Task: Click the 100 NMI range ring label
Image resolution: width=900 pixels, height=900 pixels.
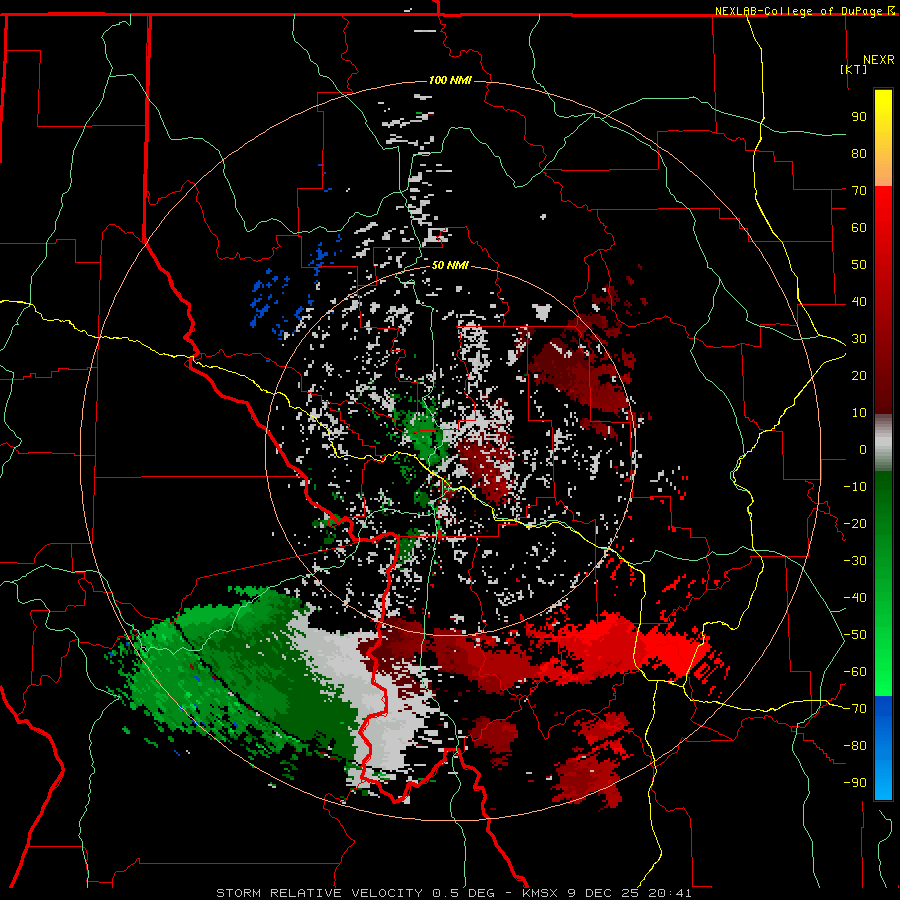Action: (450, 80)
